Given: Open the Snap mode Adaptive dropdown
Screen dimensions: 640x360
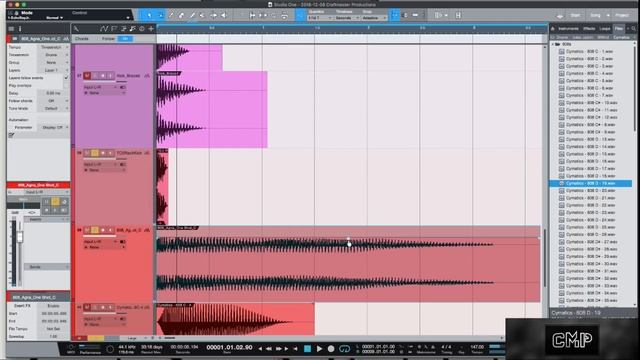Looking at the screenshot, I should [x=374, y=18].
